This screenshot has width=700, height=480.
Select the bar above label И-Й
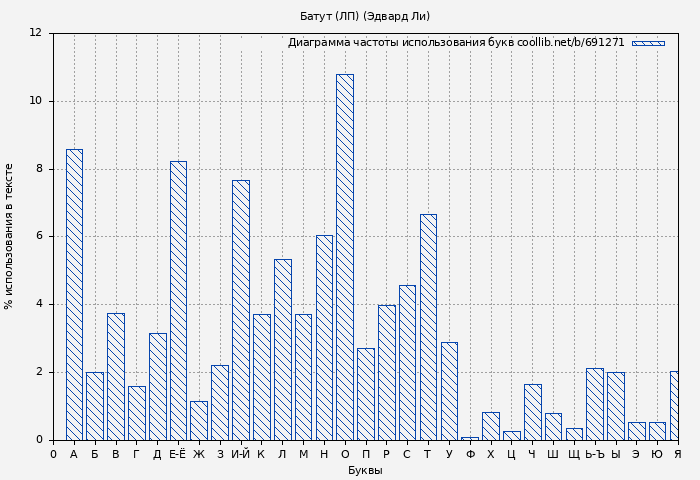point(241,310)
